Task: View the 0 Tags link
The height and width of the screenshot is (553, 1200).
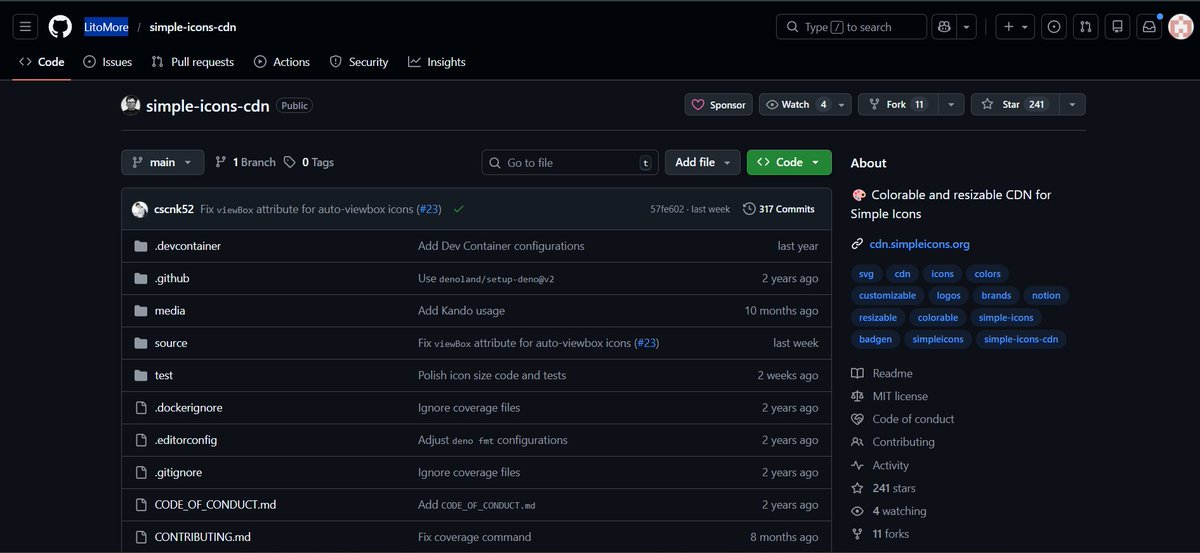Action: point(309,162)
